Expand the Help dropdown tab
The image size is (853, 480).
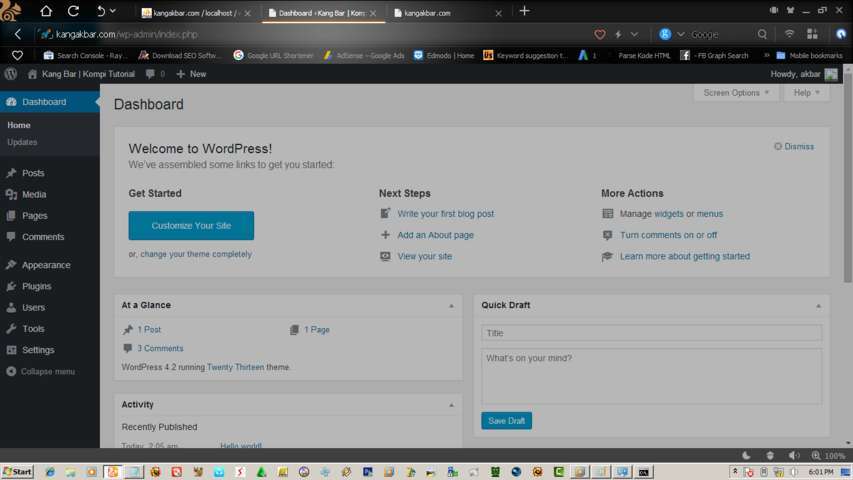tap(806, 93)
